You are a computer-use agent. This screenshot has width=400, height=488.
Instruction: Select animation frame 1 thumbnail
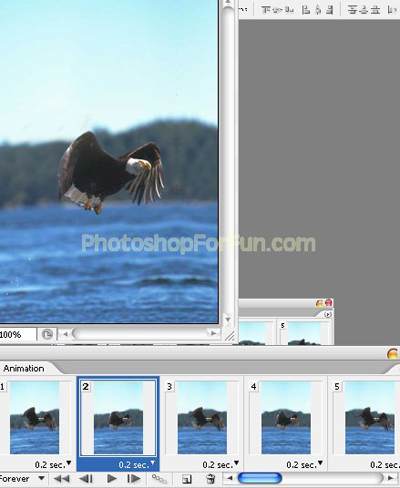coord(34,418)
